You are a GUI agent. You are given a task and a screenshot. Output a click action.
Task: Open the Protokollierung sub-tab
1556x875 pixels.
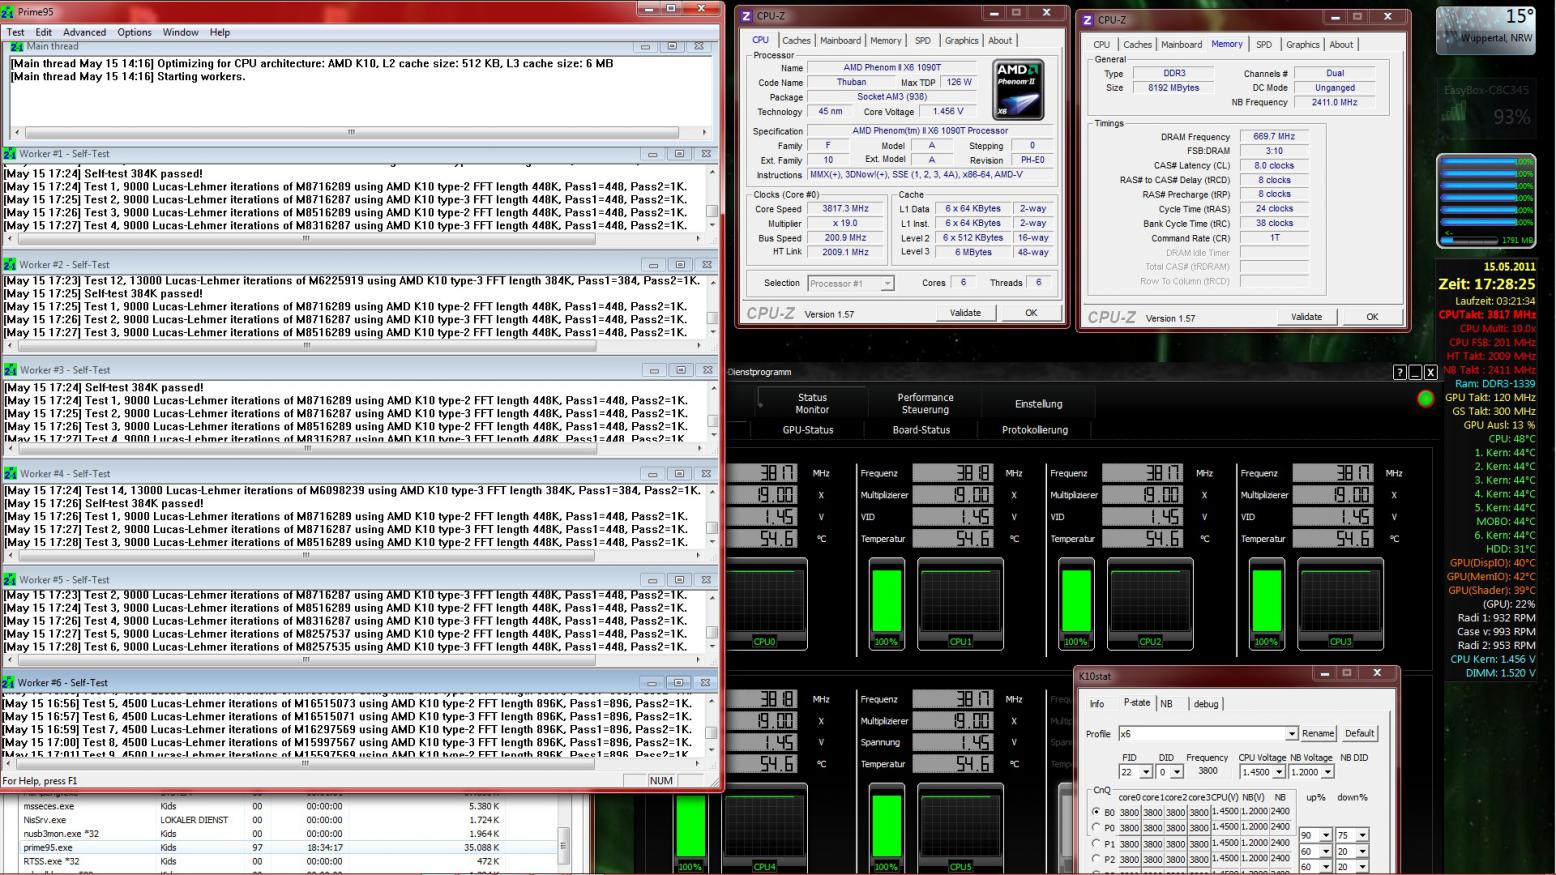1035,430
